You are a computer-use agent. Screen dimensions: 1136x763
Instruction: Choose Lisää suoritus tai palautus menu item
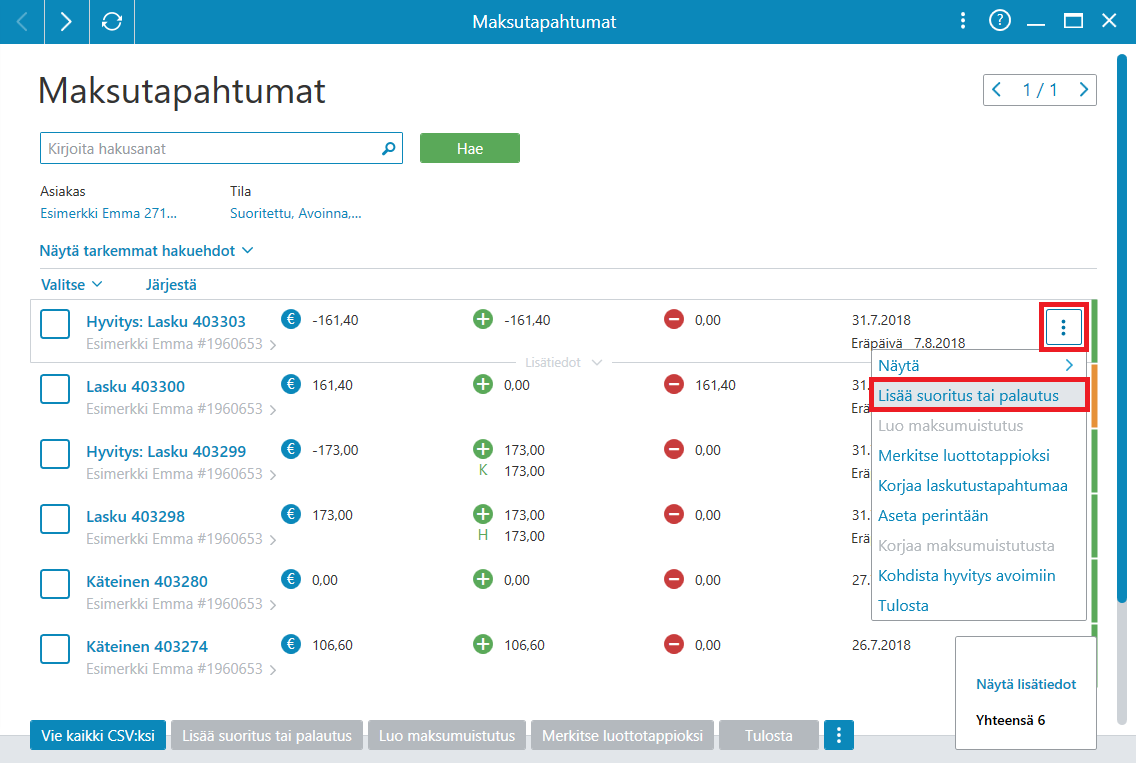(978, 396)
